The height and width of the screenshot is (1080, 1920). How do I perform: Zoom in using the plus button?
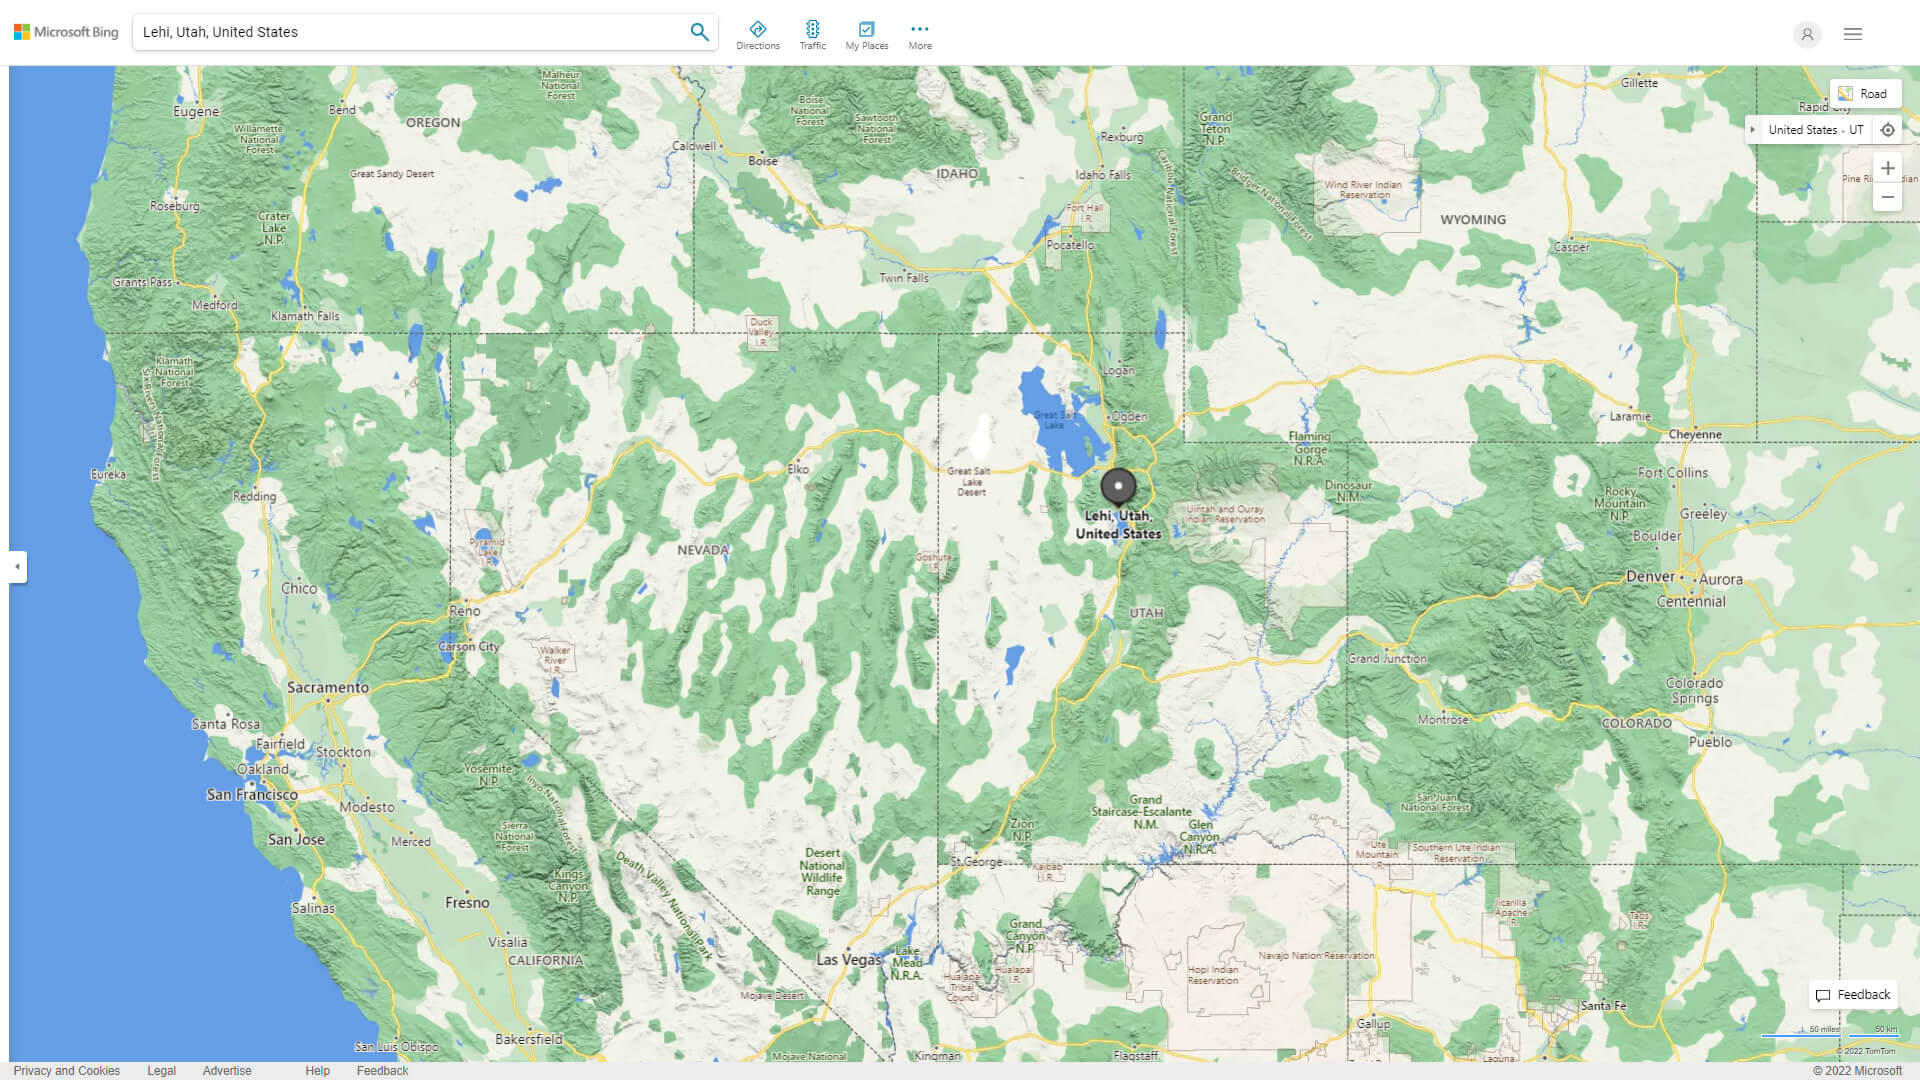[1888, 168]
